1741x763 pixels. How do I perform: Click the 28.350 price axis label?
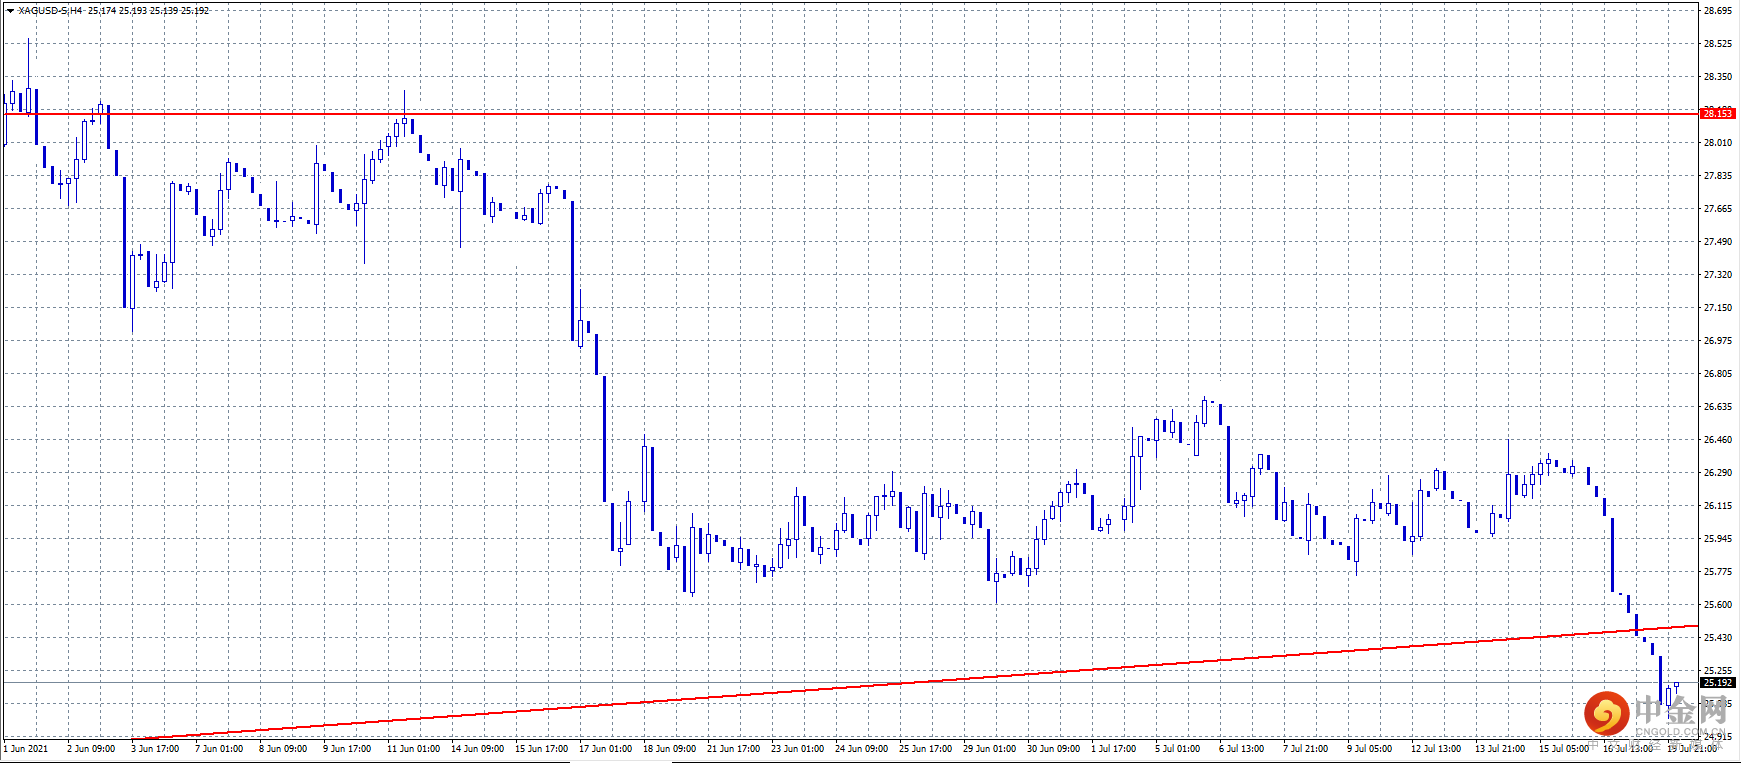[1718, 77]
